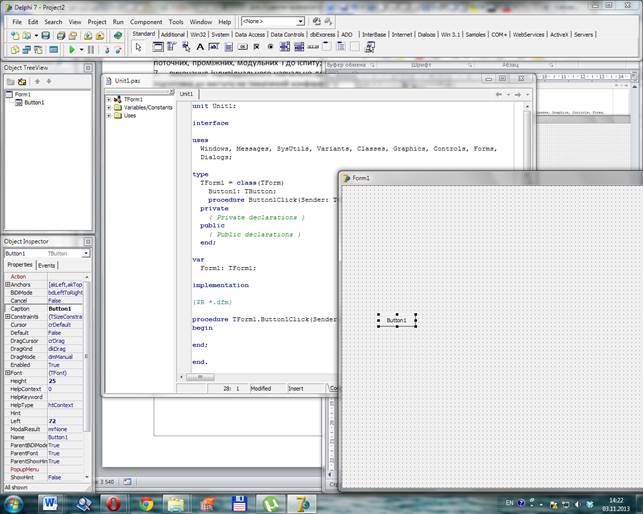The height and width of the screenshot is (514, 643).
Task: Click the View Form toolbar icon
Action: click(x=27, y=50)
